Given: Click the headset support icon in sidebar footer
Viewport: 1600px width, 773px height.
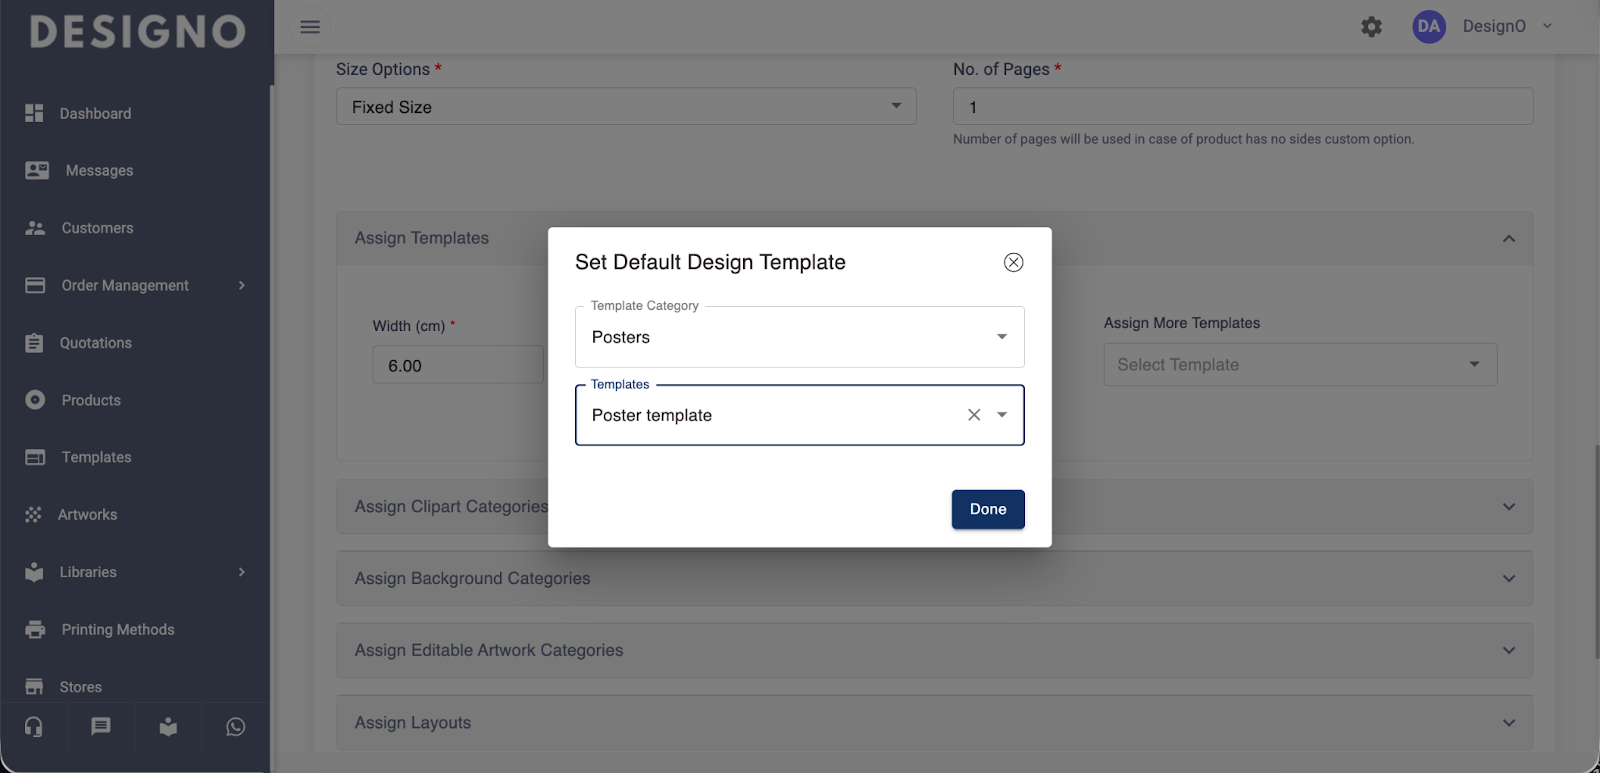Looking at the screenshot, I should (x=34, y=727).
